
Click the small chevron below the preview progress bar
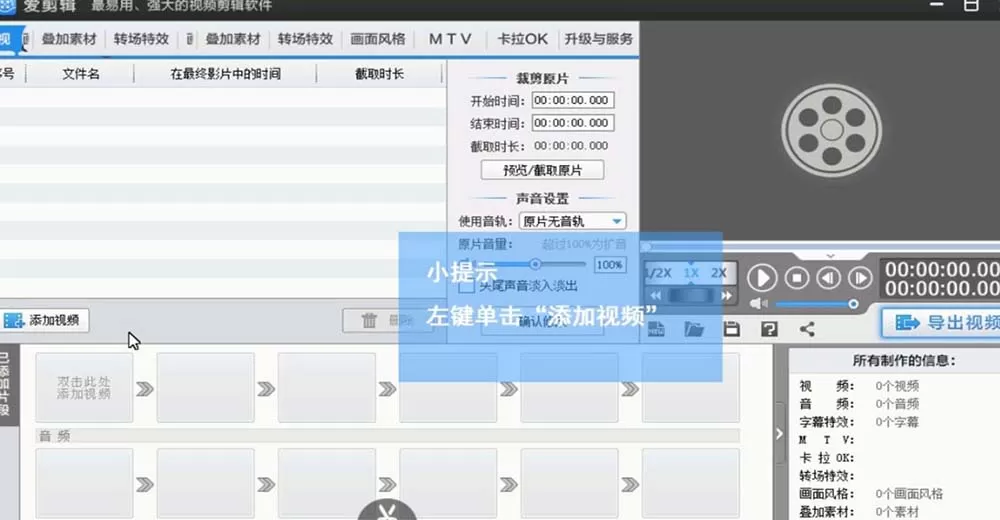830,256
